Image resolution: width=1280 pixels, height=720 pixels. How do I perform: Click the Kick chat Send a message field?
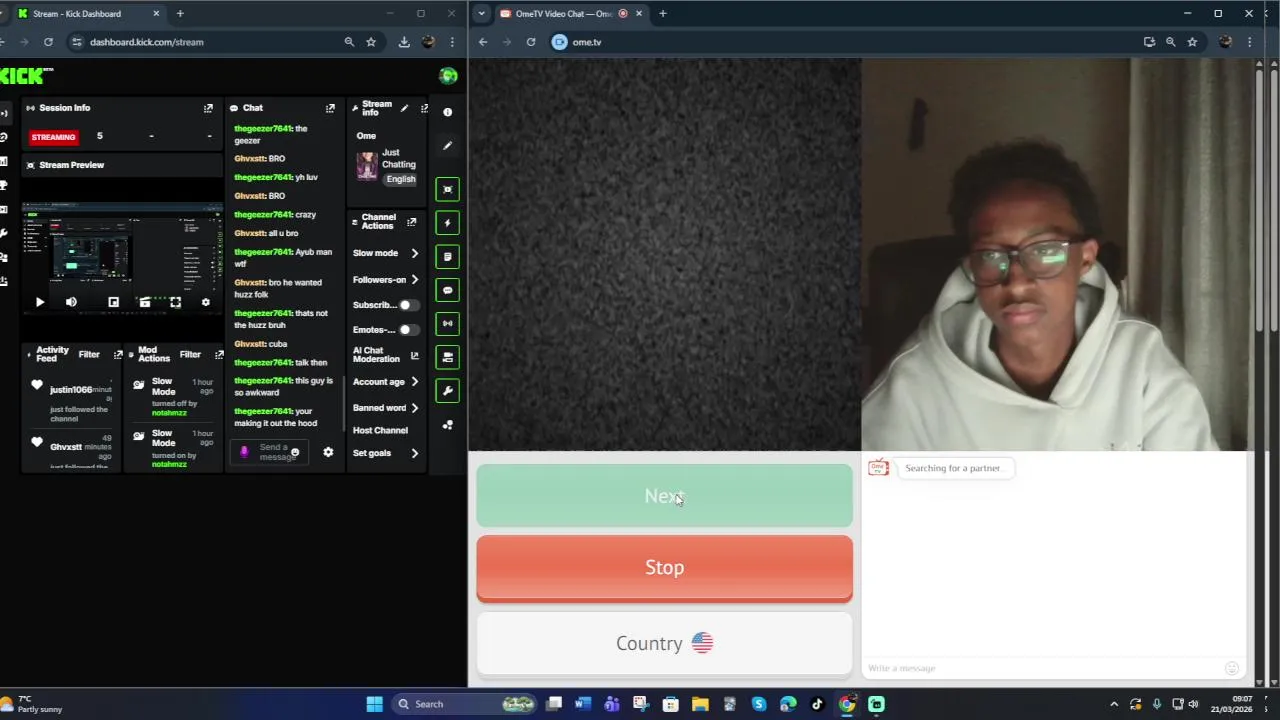pos(272,452)
